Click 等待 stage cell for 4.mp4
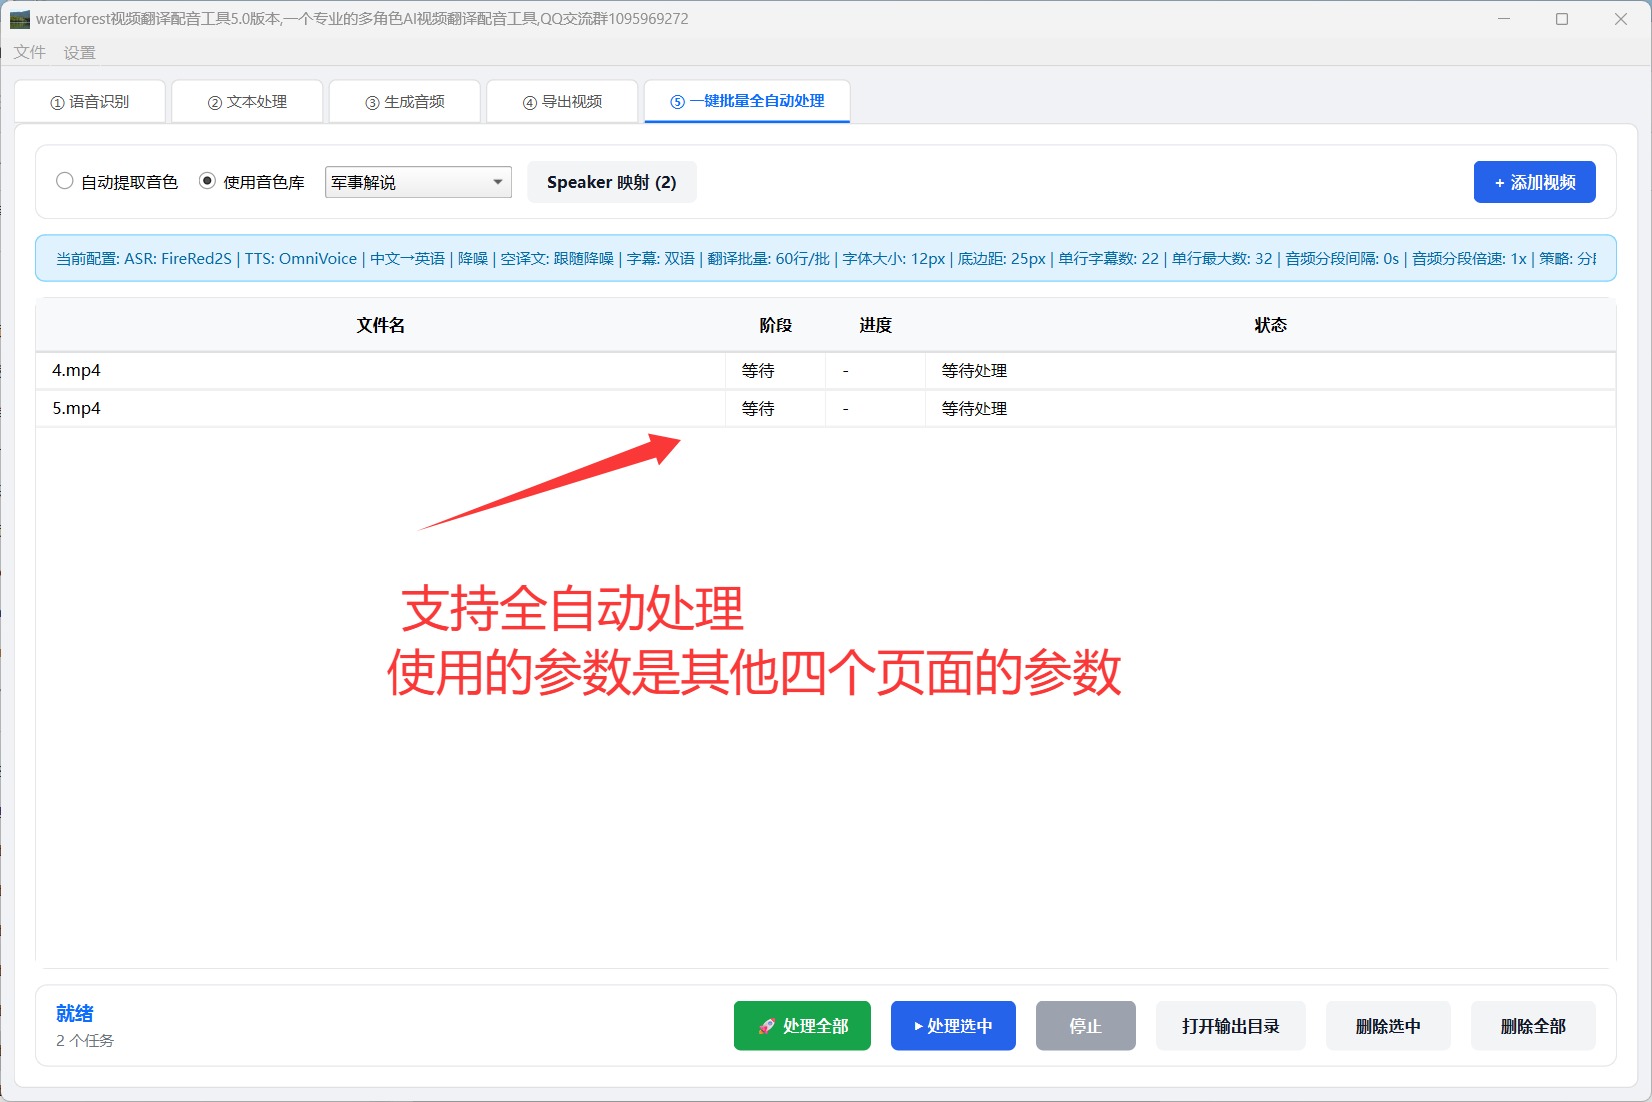The image size is (1652, 1102). pos(775,370)
